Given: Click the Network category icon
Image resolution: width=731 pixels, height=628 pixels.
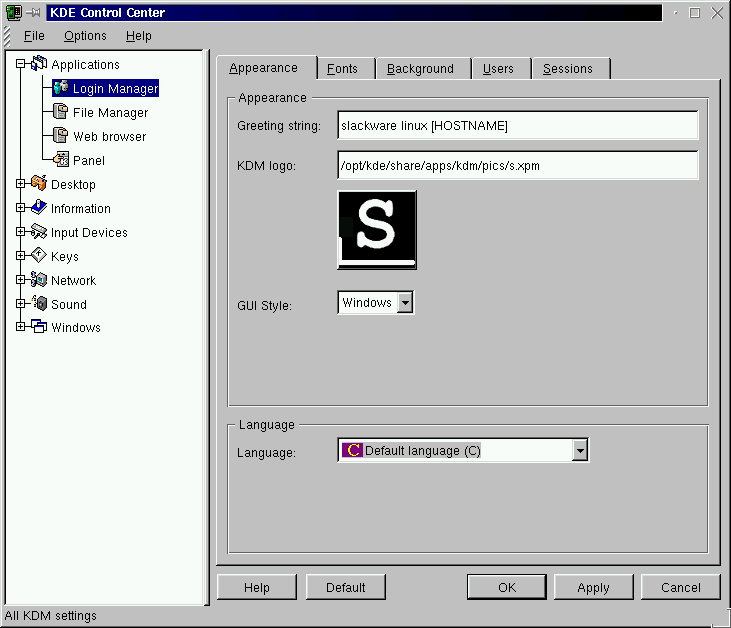Looking at the screenshot, I should point(39,279).
